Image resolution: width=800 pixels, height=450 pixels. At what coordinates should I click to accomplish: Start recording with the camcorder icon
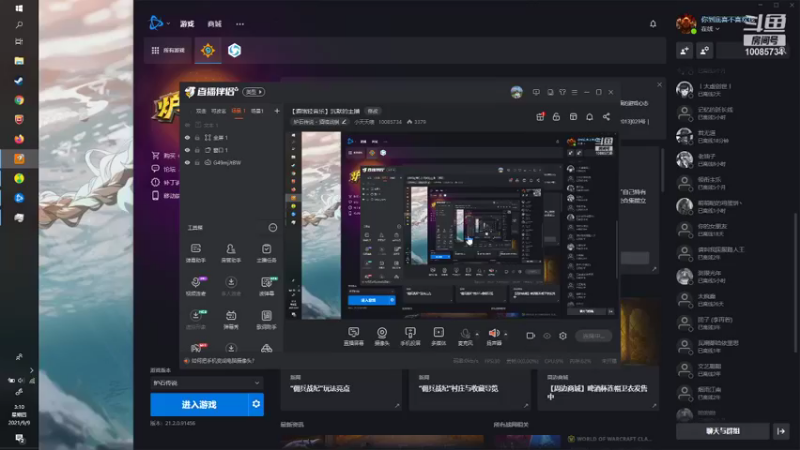point(531,336)
